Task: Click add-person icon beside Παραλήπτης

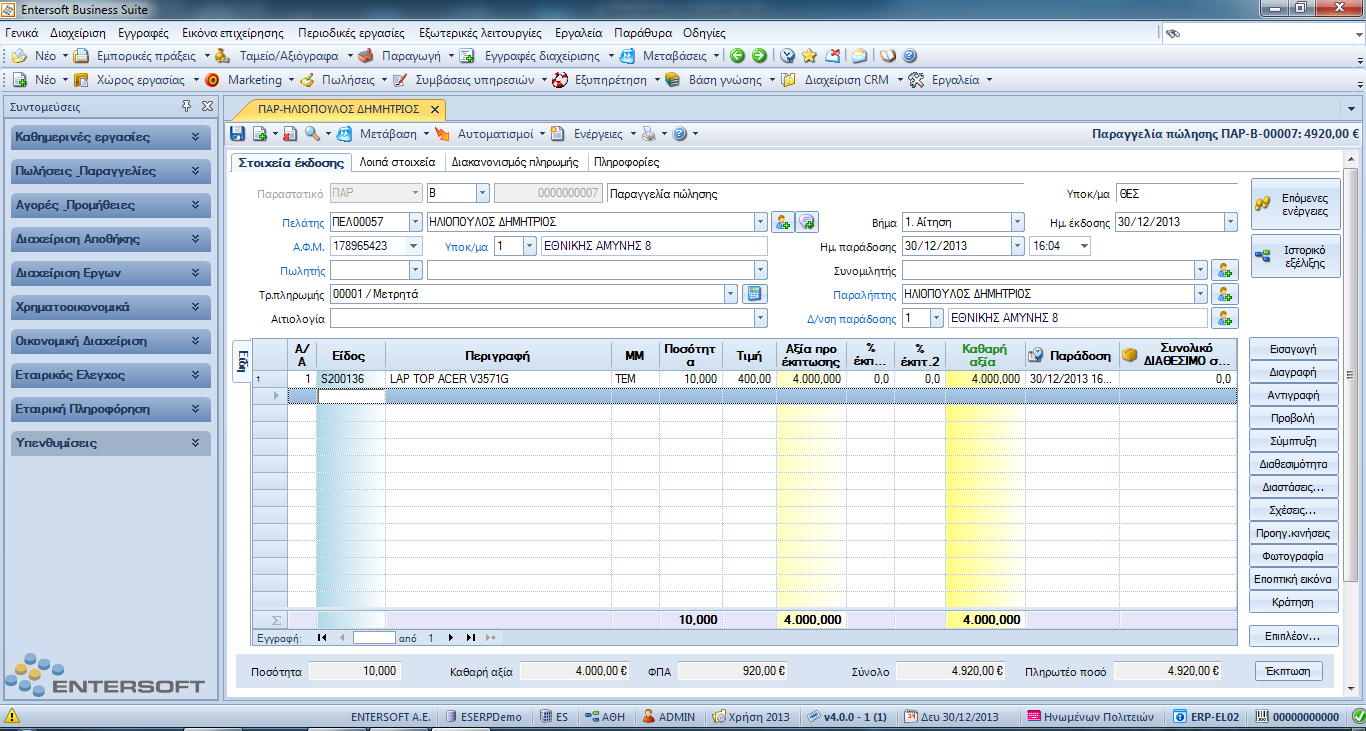Action: (1224, 293)
